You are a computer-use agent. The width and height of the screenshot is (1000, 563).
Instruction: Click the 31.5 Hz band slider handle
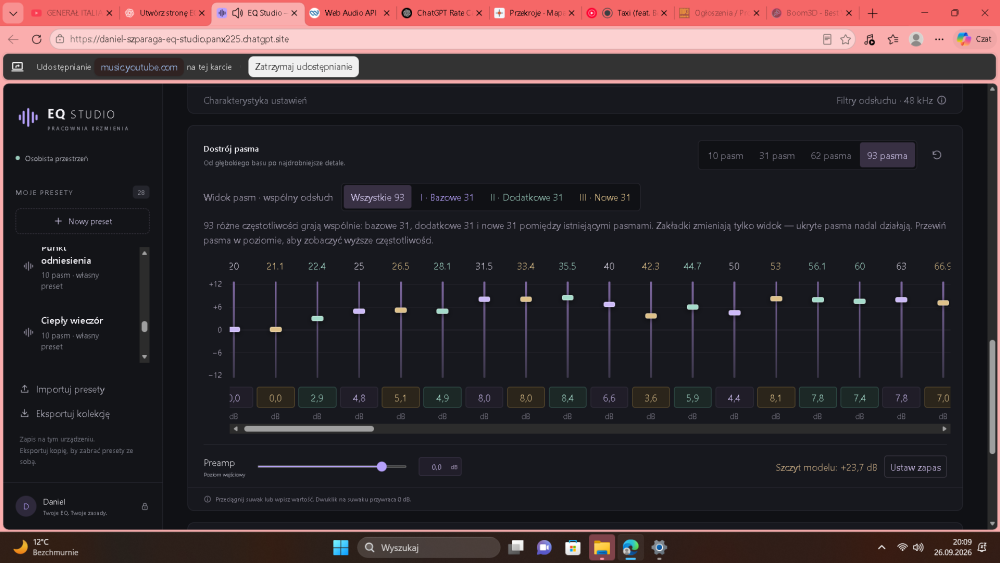484,299
